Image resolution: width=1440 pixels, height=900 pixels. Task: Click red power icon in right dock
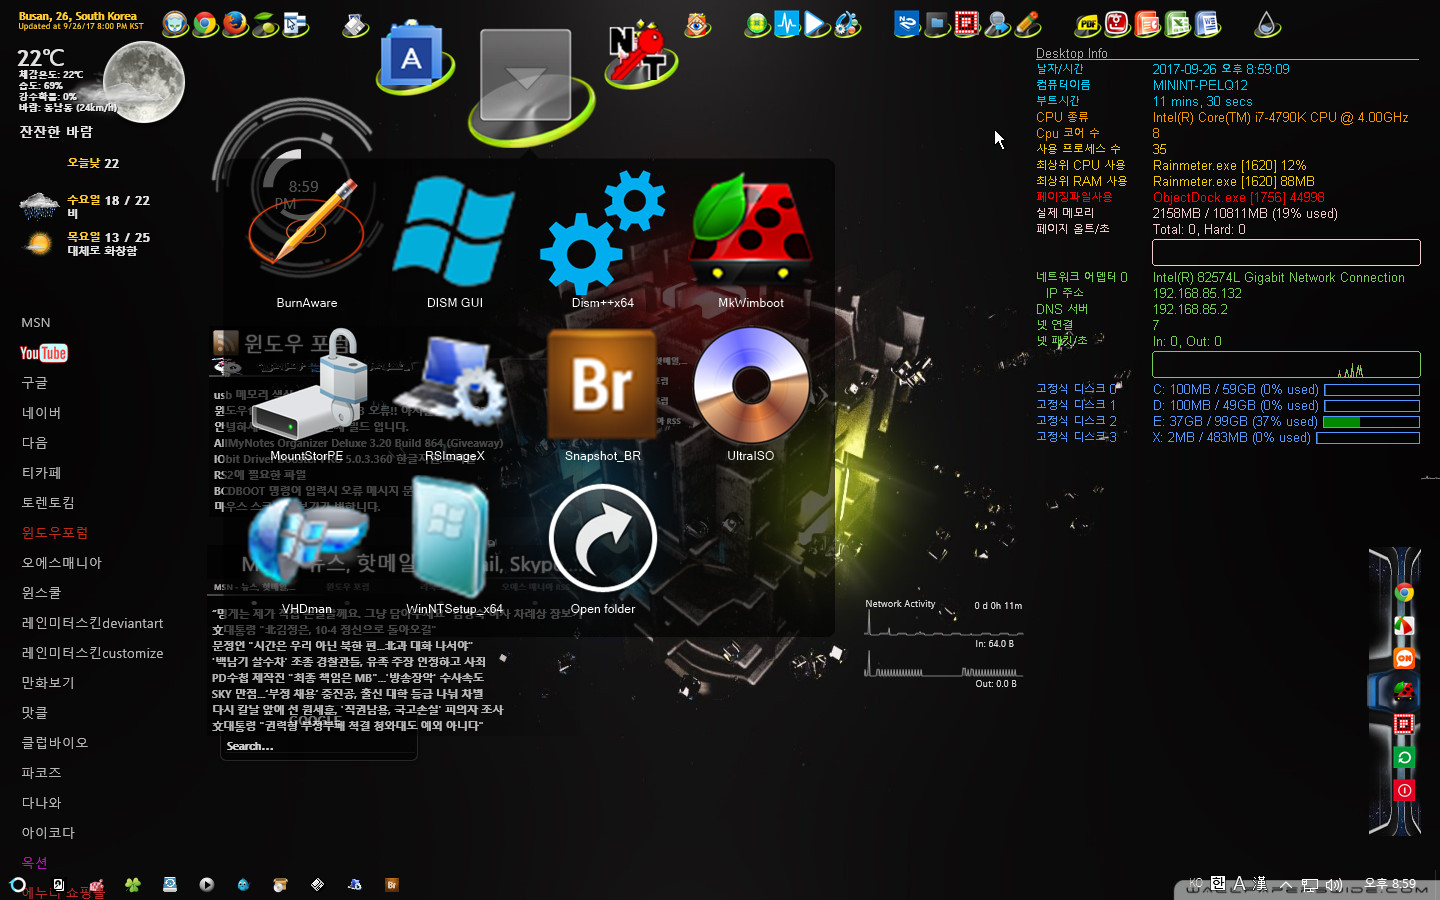click(x=1404, y=790)
